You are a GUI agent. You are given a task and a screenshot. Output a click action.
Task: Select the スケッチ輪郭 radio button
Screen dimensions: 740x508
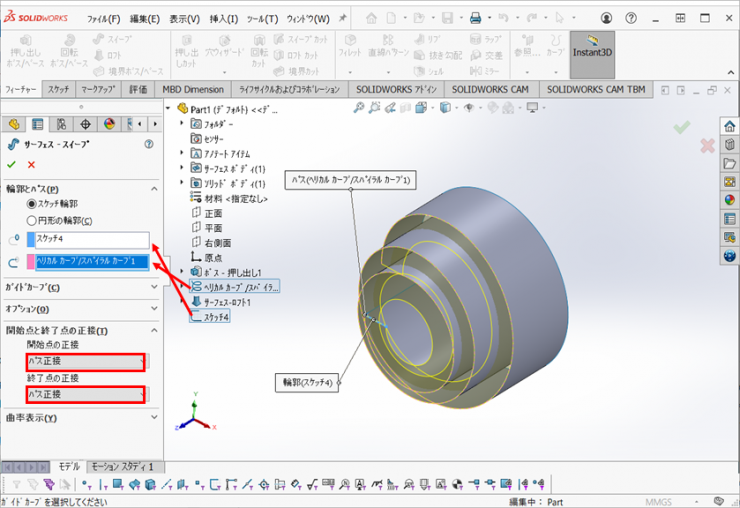pos(32,204)
